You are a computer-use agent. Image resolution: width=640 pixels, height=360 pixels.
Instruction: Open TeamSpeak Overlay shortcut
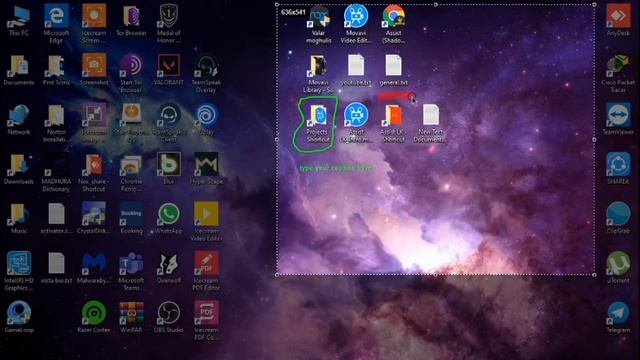pyautogui.click(x=206, y=73)
